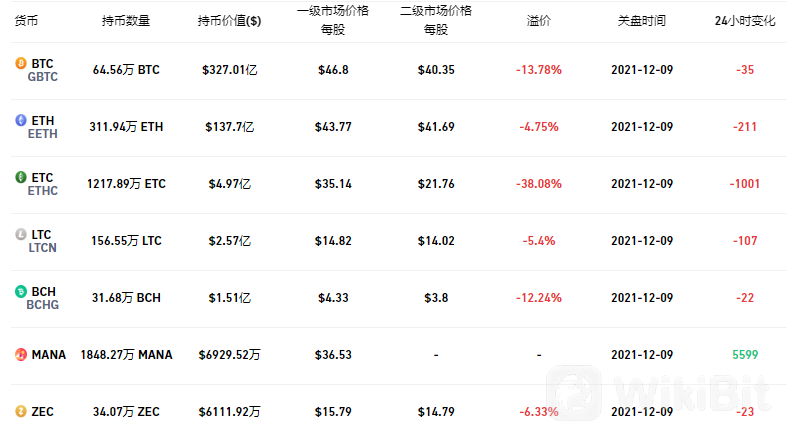Click the BCH coin icon
The image size is (787, 441).
pyautogui.click(x=20, y=291)
